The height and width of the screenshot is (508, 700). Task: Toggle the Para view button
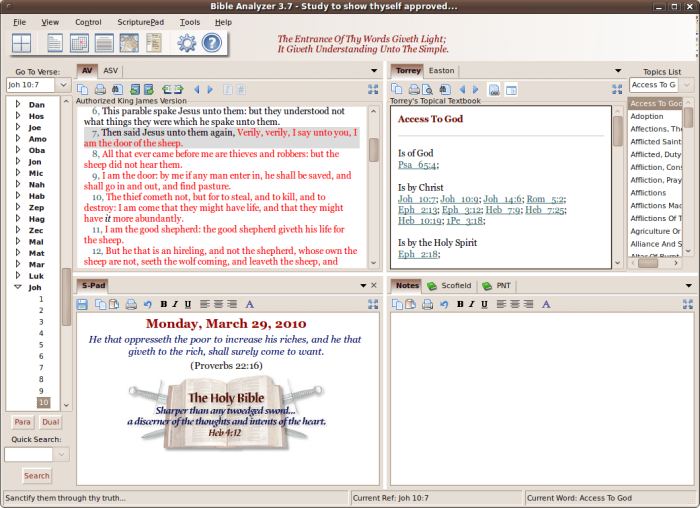pyautogui.click(x=22, y=422)
